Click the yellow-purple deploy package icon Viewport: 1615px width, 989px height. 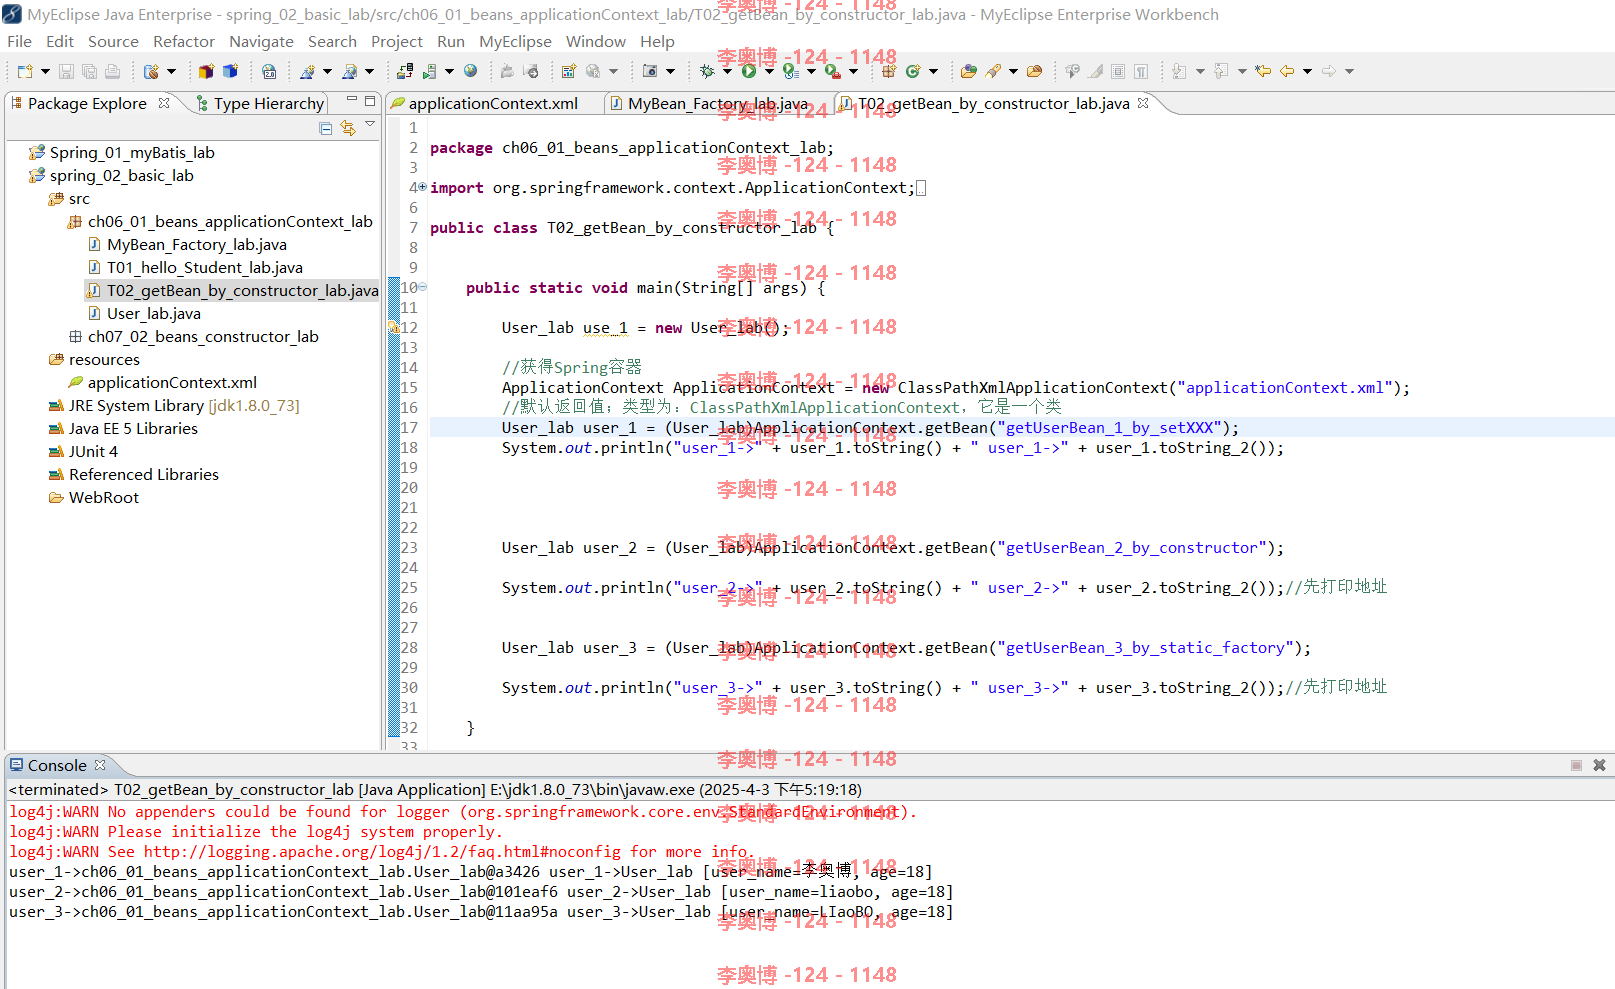point(206,71)
